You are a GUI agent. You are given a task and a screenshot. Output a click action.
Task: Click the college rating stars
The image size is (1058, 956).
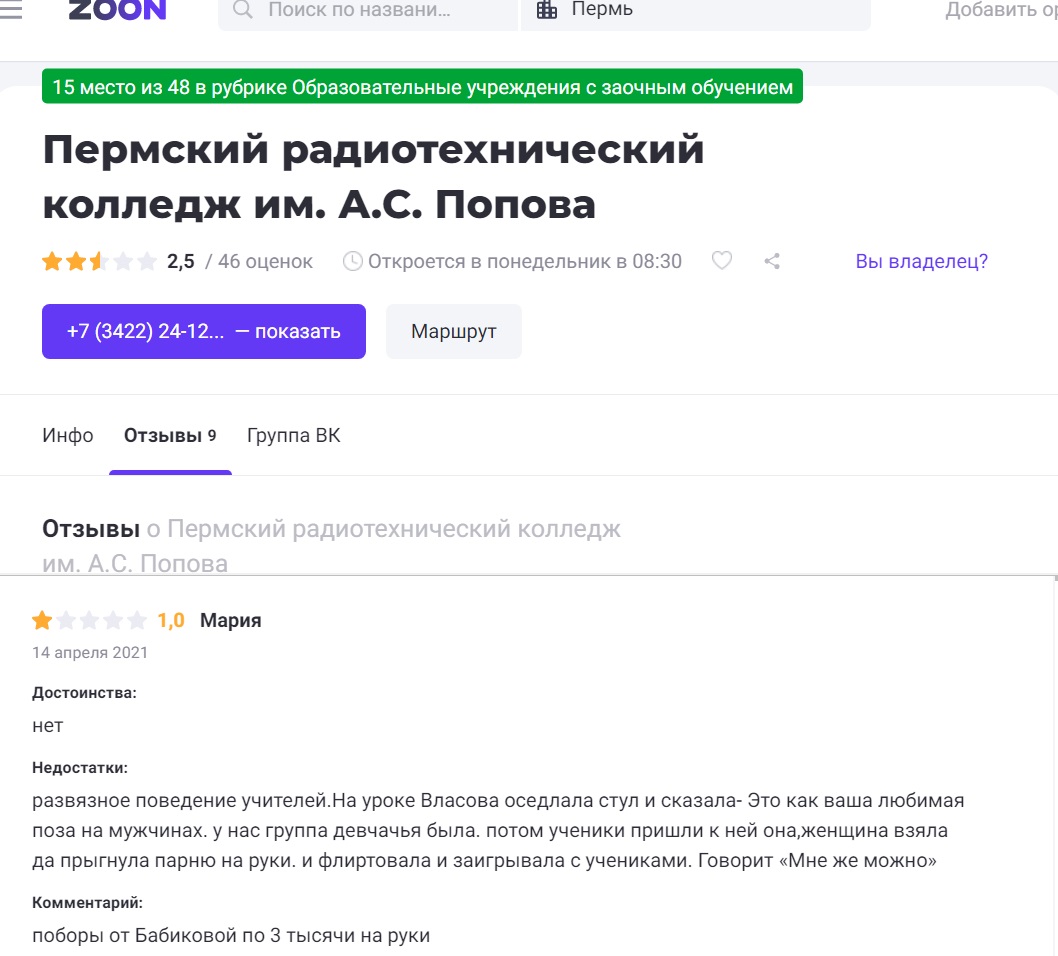click(99, 261)
